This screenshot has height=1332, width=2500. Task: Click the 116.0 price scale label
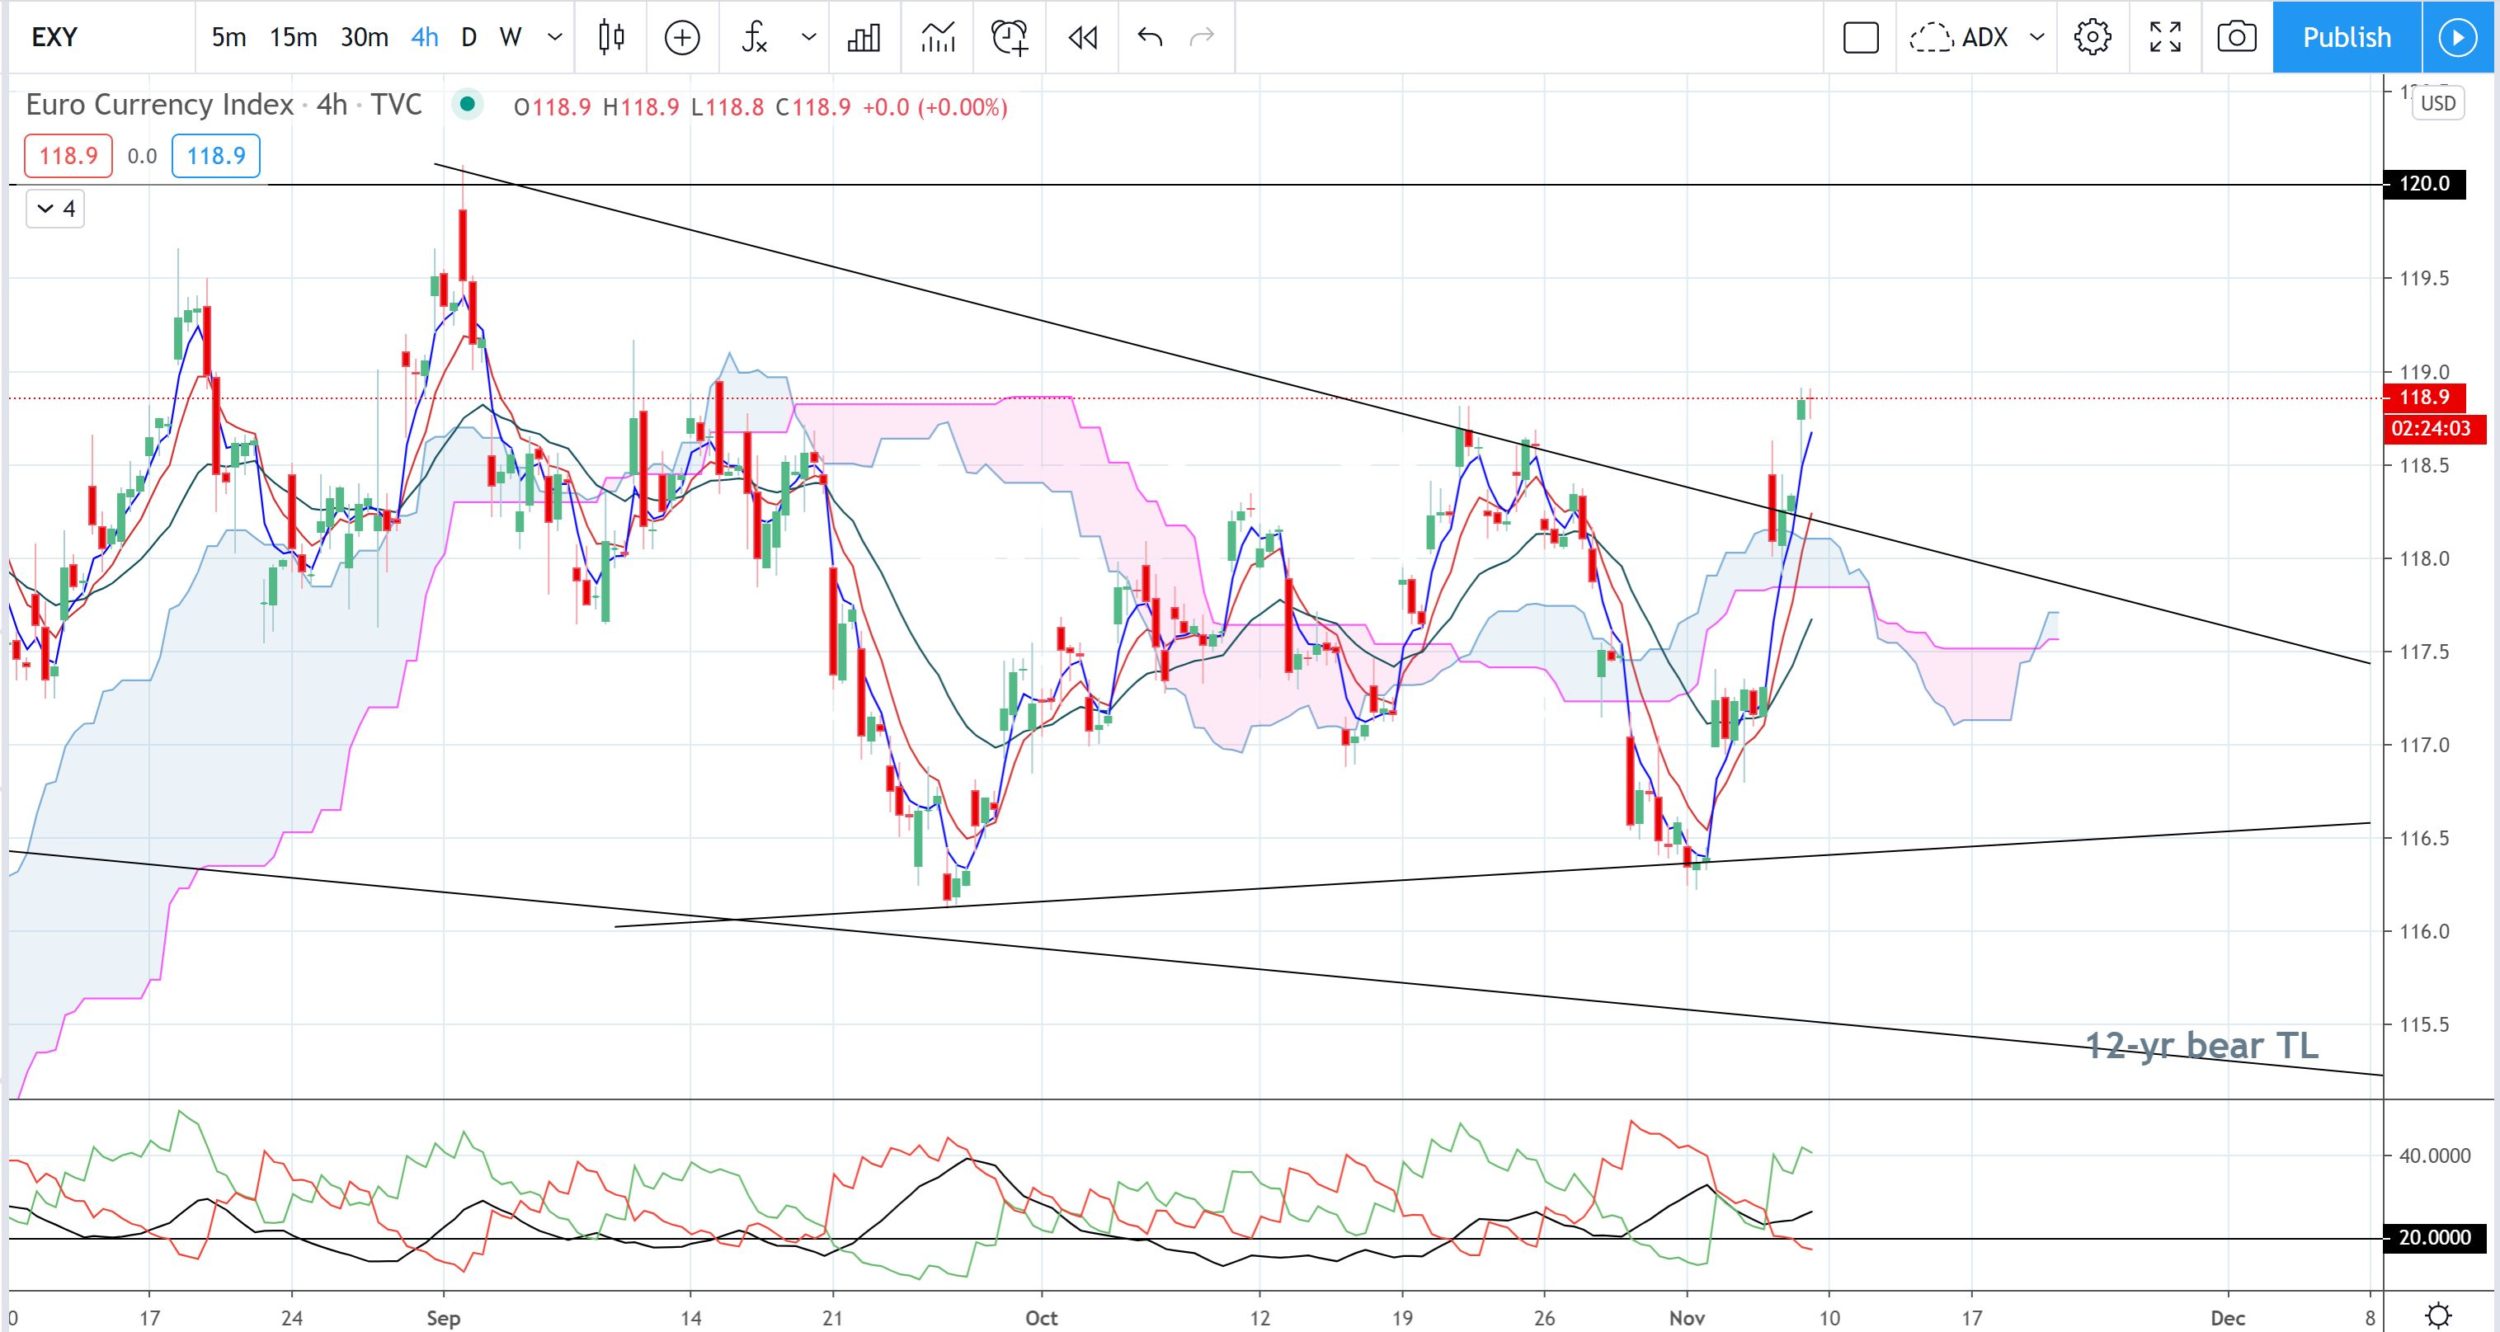coord(2424,931)
